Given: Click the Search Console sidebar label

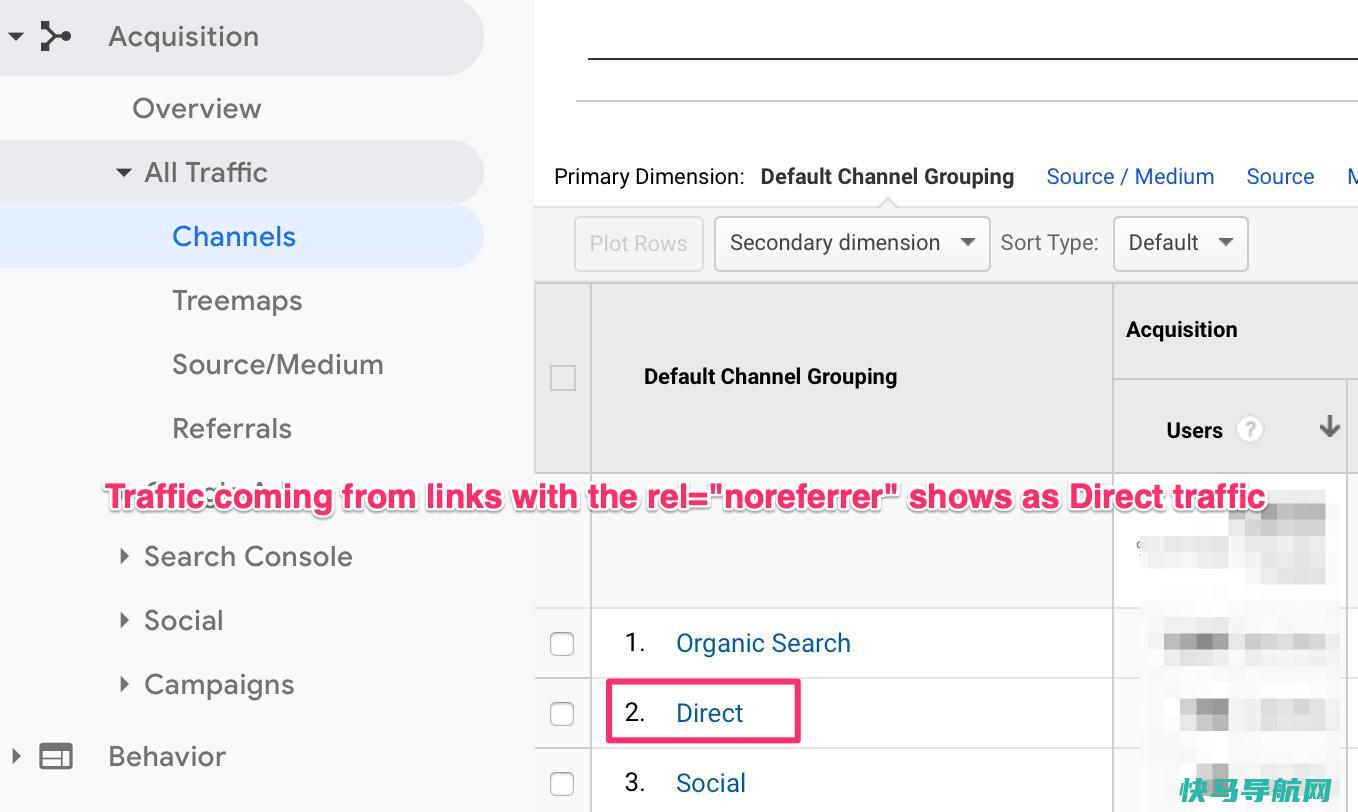Looking at the screenshot, I should click(248, 556).
